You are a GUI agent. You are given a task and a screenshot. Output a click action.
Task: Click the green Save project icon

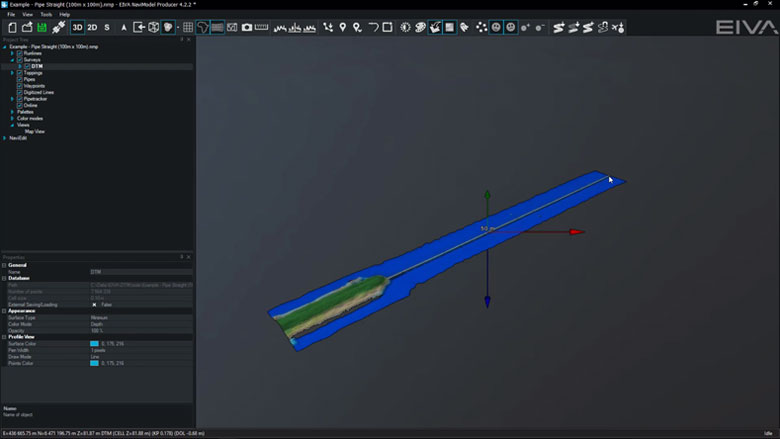[x=42, y=27]
